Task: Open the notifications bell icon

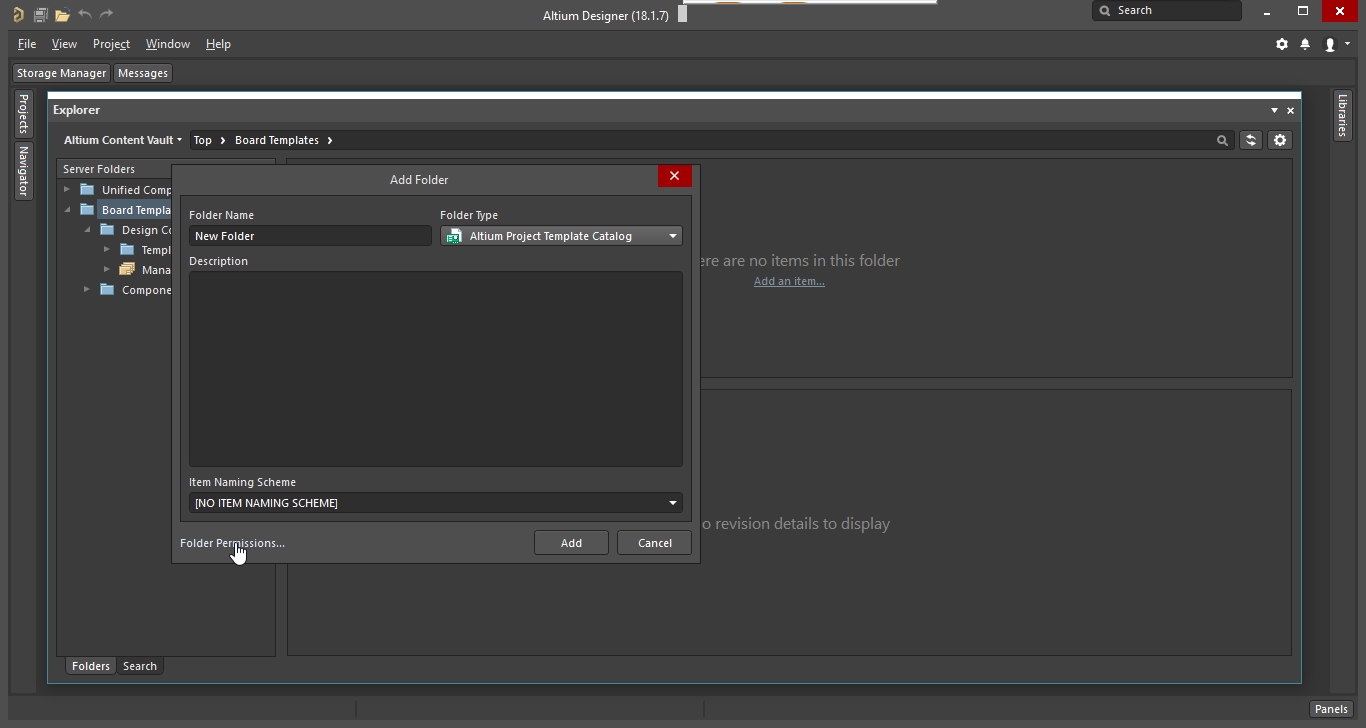Action: click(x=1305, y=44)
